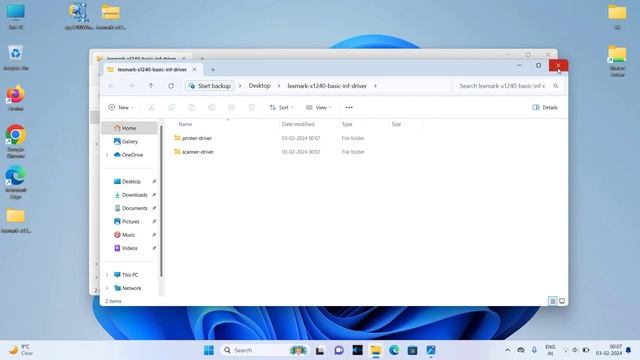Open Desktop in navigation pane

[x=131, y=182]
